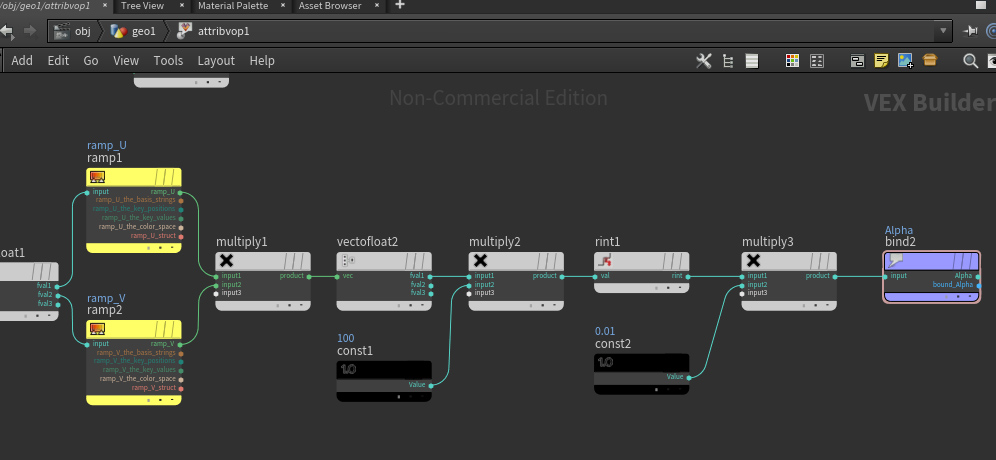Click the ramp2 node ramp icon
The height and width of the screenshot is (460, 996).
click(97, 328)
